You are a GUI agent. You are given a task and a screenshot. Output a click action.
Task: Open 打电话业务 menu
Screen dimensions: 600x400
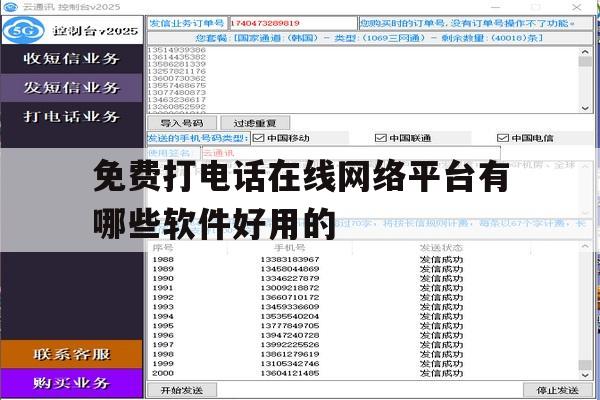click(72, 116)
